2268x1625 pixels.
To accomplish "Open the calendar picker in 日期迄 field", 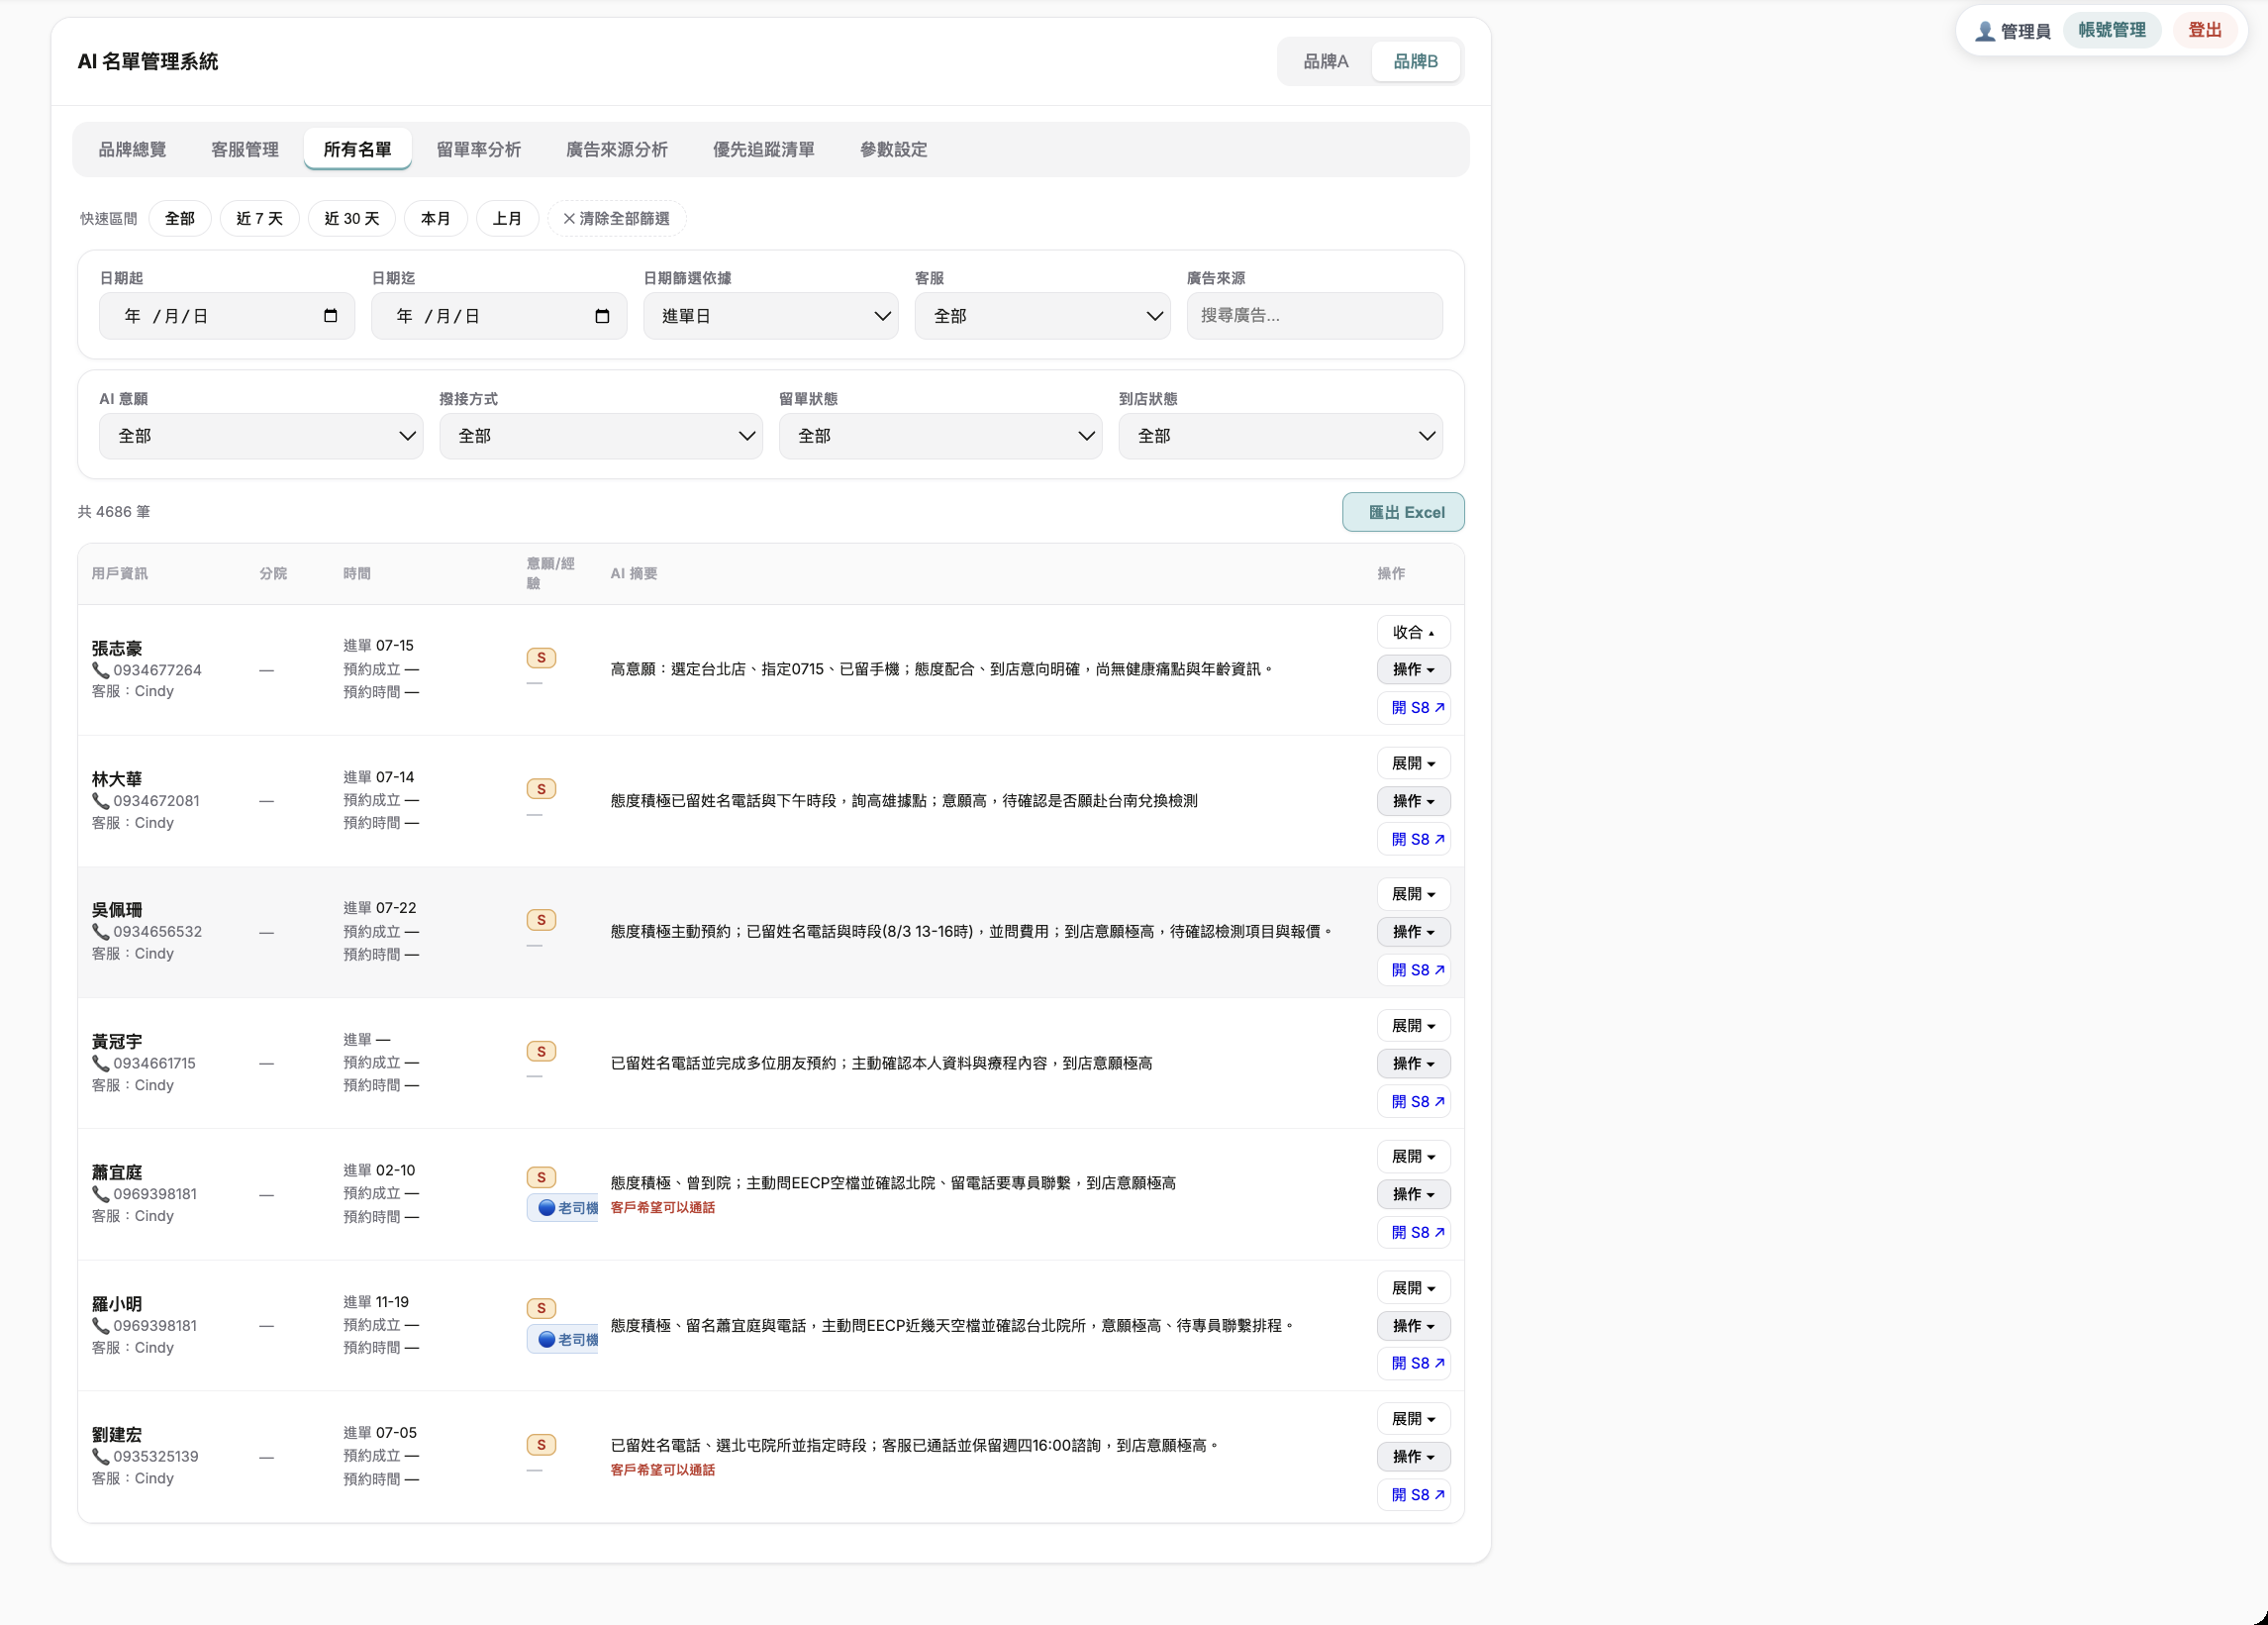I will pyautogui.click(x=602, y=316).
